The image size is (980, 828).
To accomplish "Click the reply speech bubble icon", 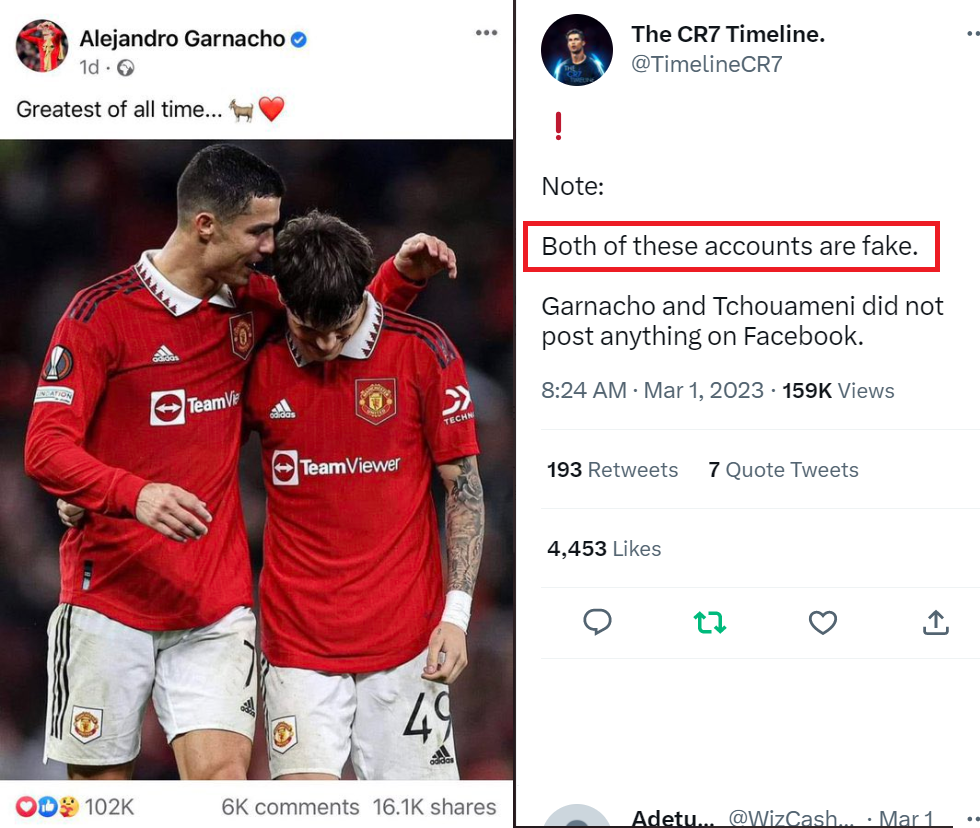I will [x=597, y=622].
